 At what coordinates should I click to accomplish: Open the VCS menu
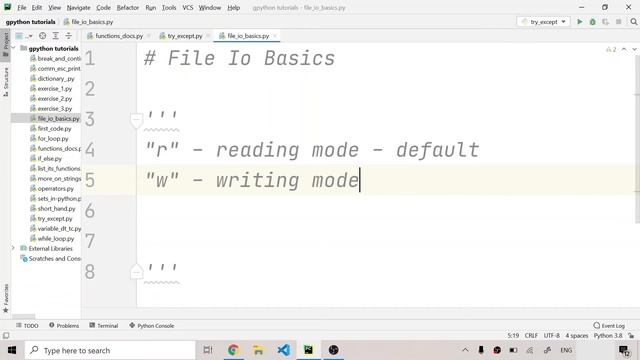point(188,7)
